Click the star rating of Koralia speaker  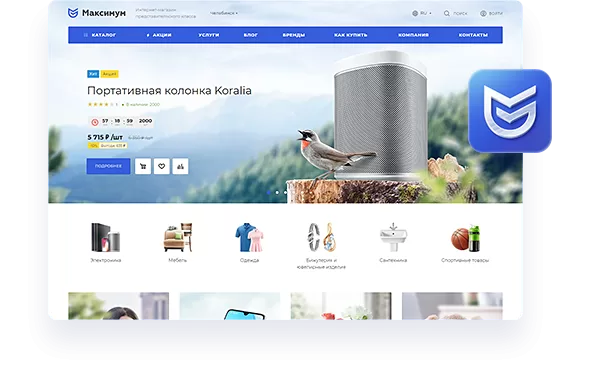pyautogui.click(x=100, y=104)
